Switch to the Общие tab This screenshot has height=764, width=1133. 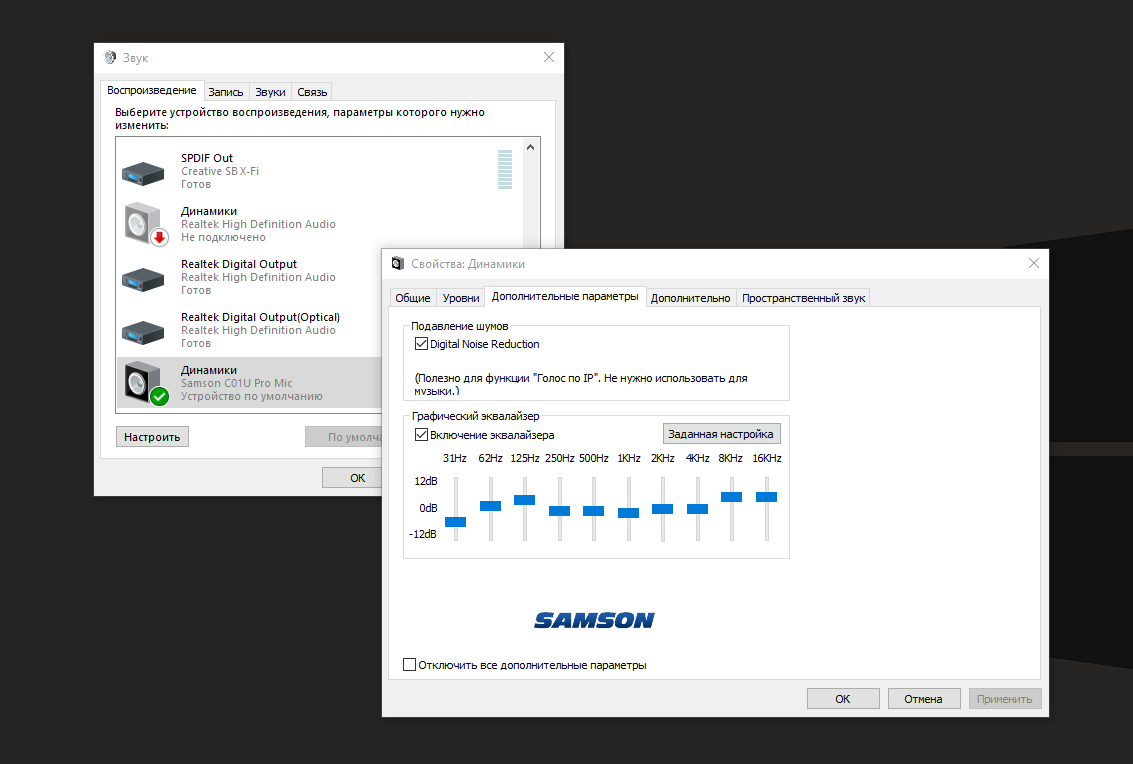(x=413, y=298)
